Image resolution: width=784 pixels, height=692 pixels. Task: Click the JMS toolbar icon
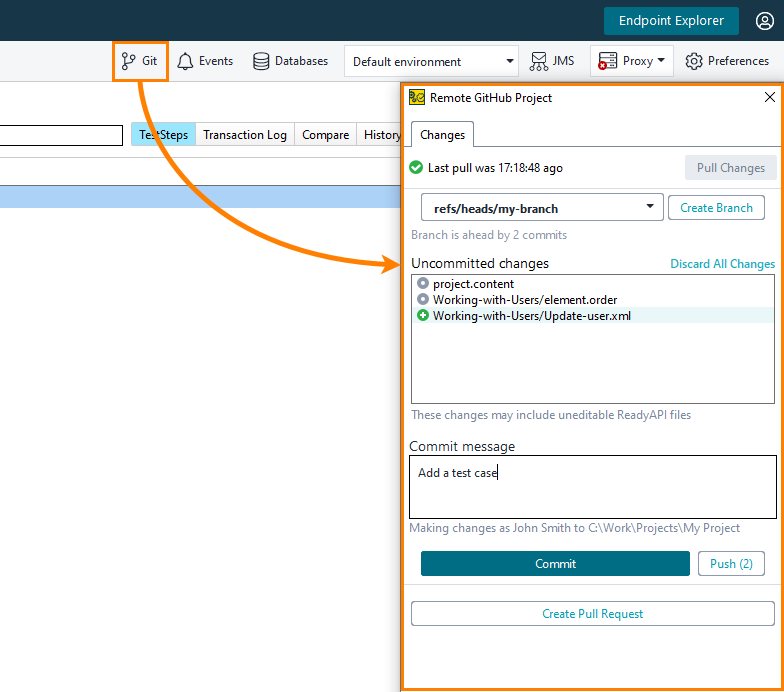pyautogui.click(x=539, y=61)
